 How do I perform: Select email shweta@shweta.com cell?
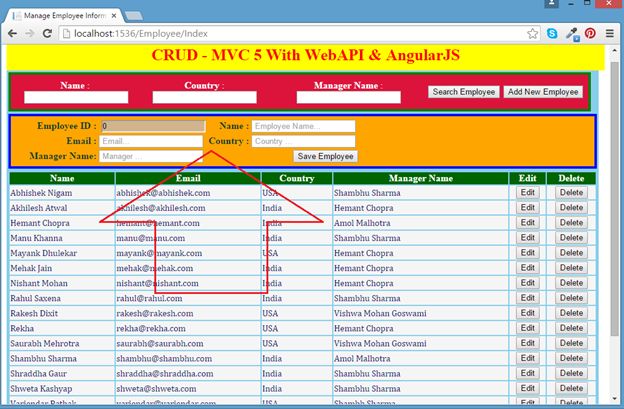tap(188, 389)
